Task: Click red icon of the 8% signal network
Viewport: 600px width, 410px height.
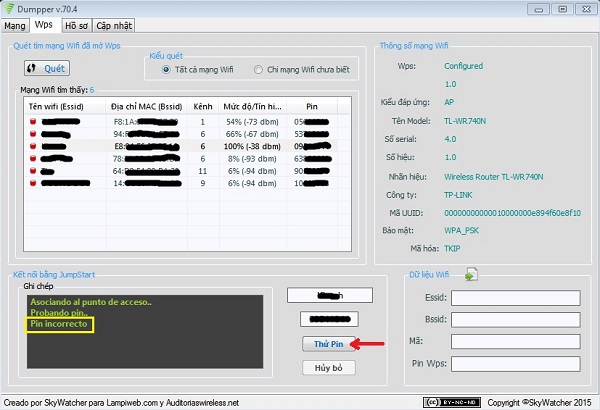Action: 34,158
